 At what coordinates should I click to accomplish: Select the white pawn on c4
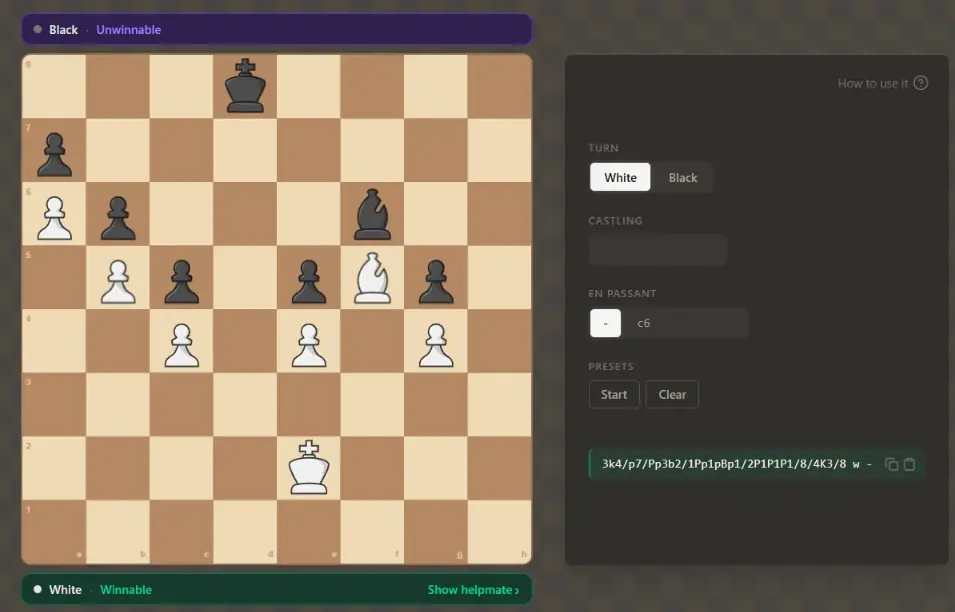tap(181, 345)
